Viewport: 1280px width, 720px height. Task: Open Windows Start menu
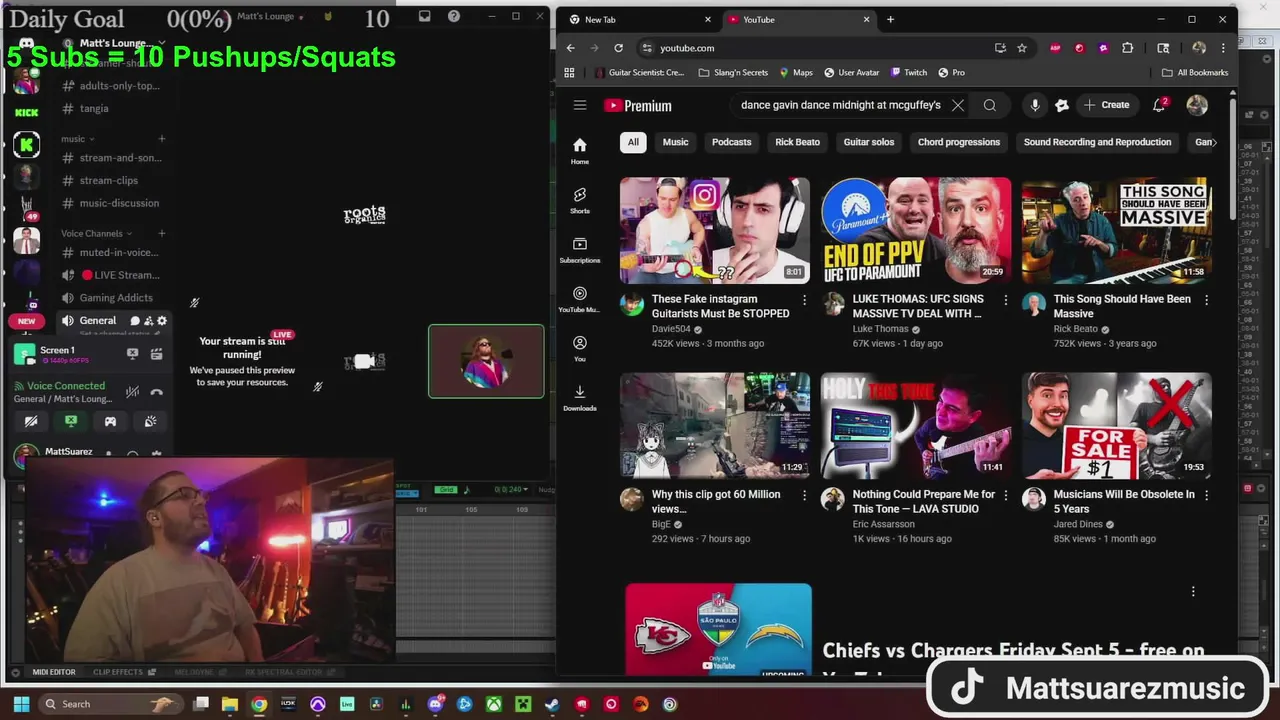[x=21, y=704]
